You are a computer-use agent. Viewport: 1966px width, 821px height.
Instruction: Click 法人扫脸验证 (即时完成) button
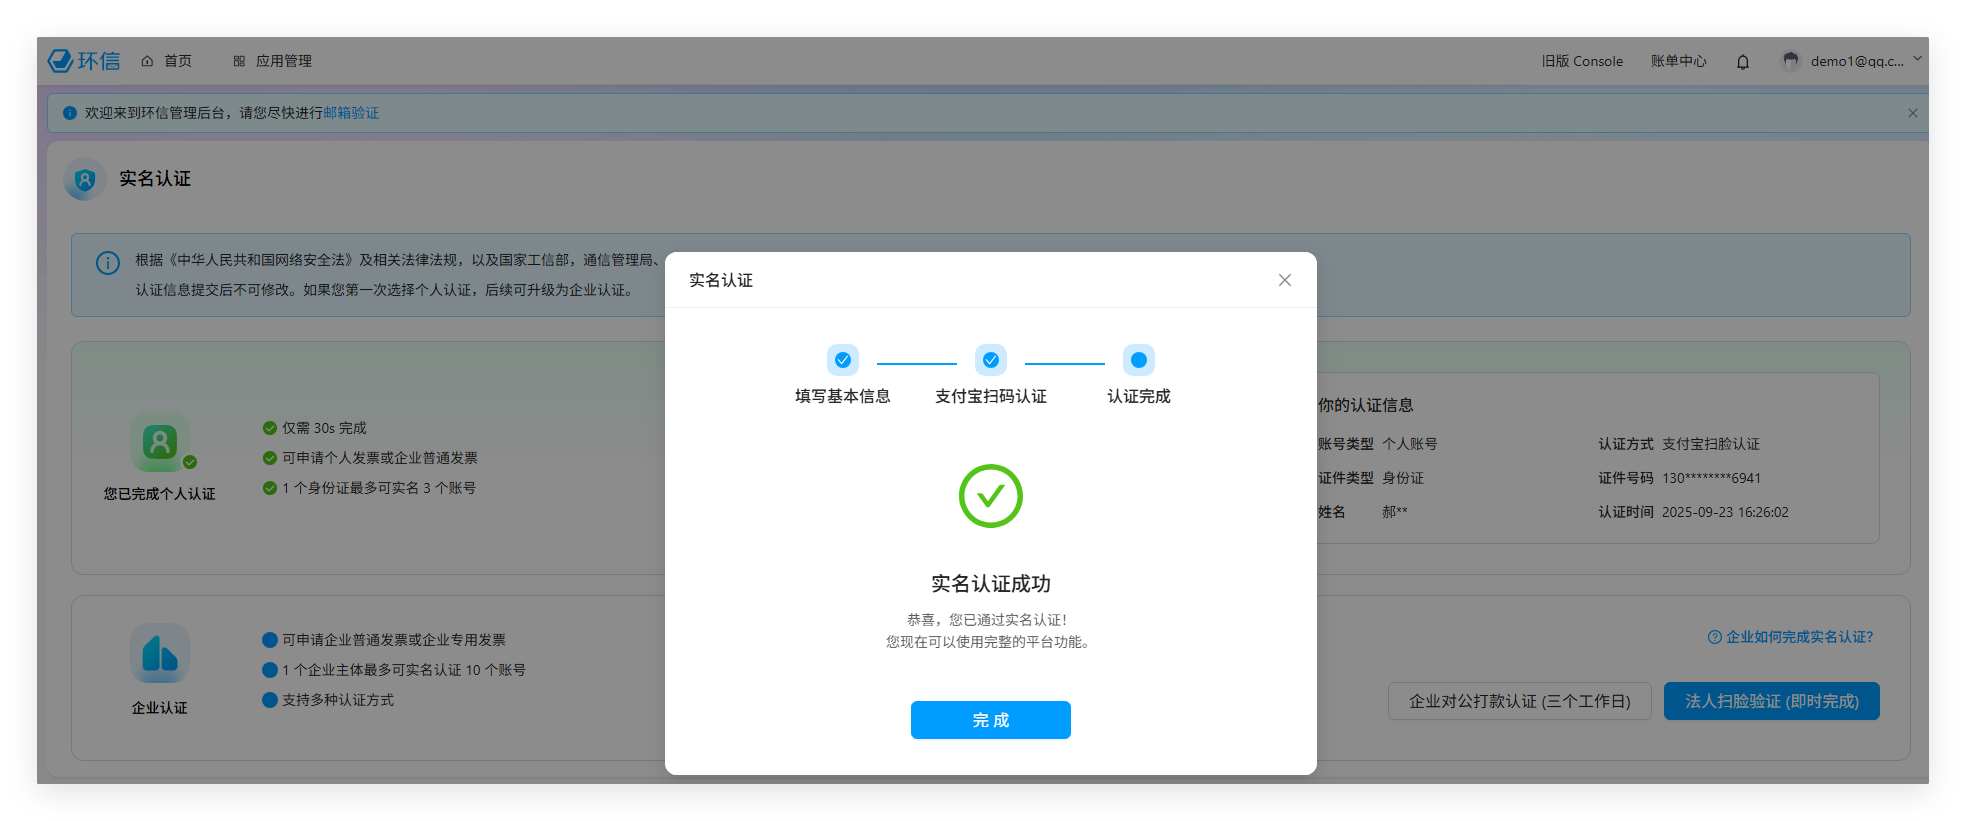pyautogui.click(x=1771, y=701)
